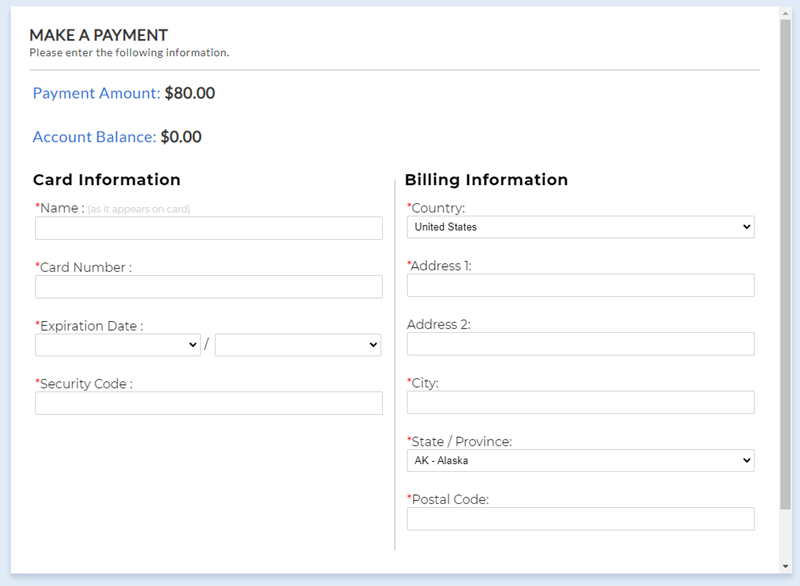Click the State / Province field label
Screen dimensions: 800x586
coord(459,442)
